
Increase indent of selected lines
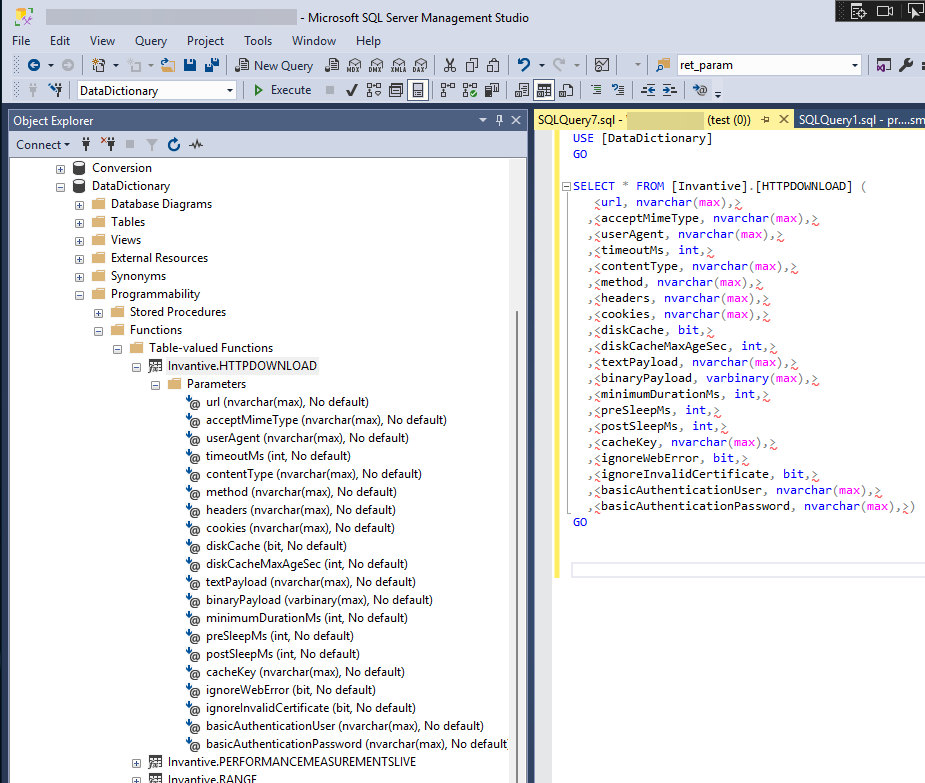pyautogui.click(x=670, y=90)
